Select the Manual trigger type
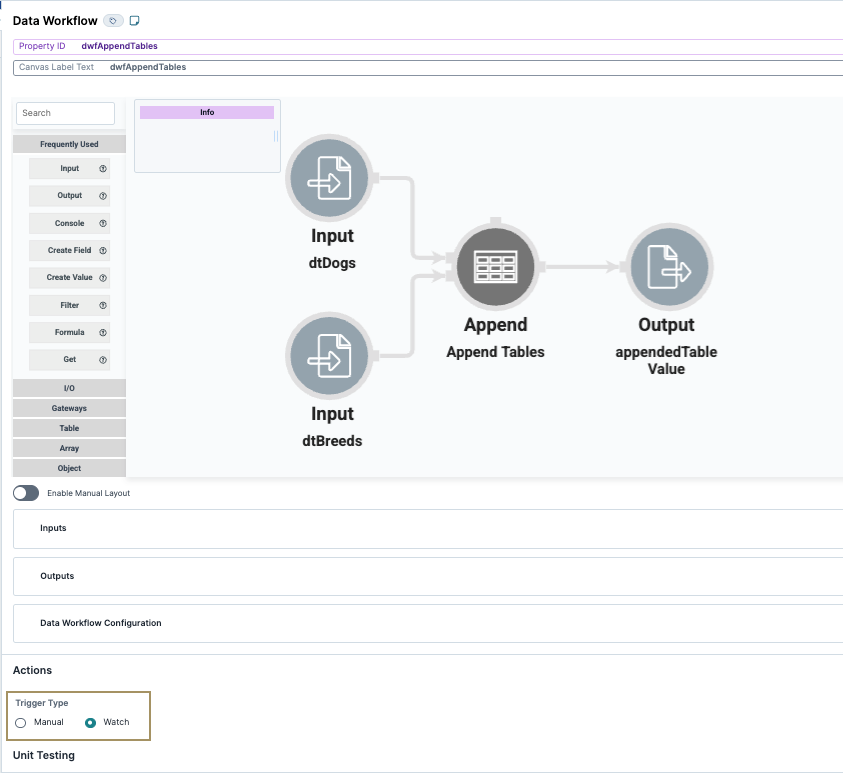Viewport: 843px width, 773px height. [x=20, y=722]
